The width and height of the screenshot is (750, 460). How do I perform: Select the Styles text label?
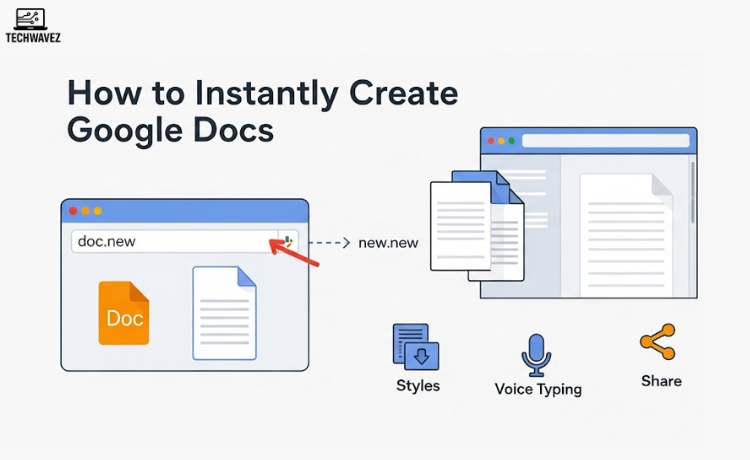(416, 386)
